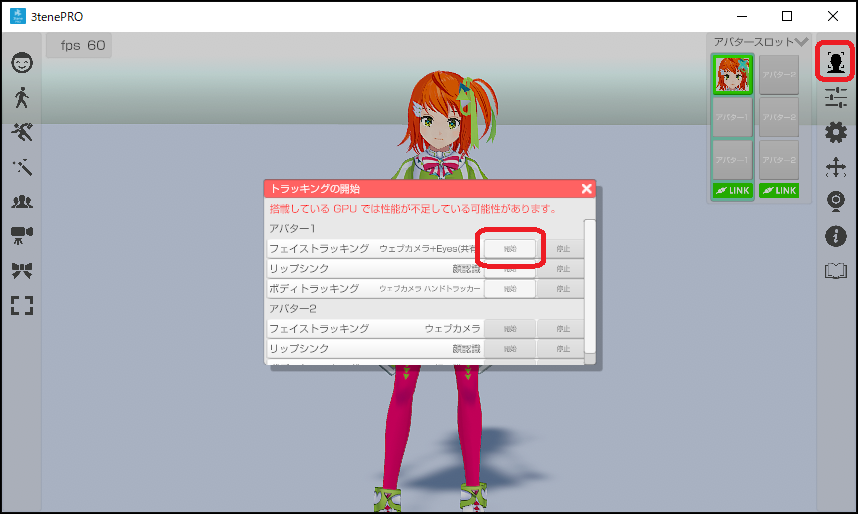Collapse the アバタースロット panel chevron

(801, 42)
